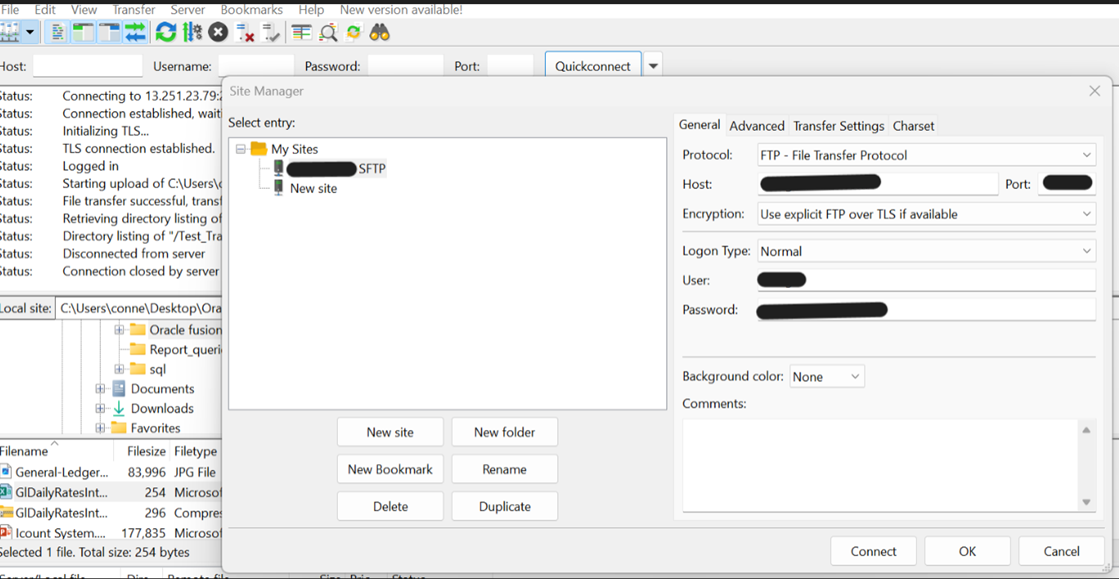The image size is (1119, 579).
Task: Click the New site button
Action: (x=390, y=432)
